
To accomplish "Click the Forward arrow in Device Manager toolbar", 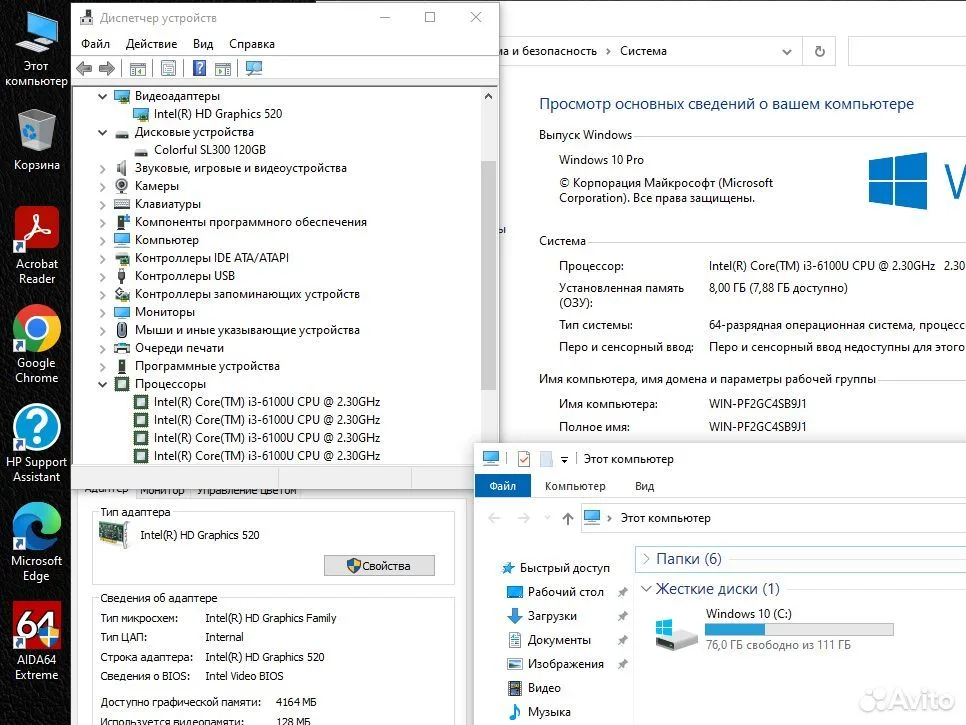I will 107,68.
